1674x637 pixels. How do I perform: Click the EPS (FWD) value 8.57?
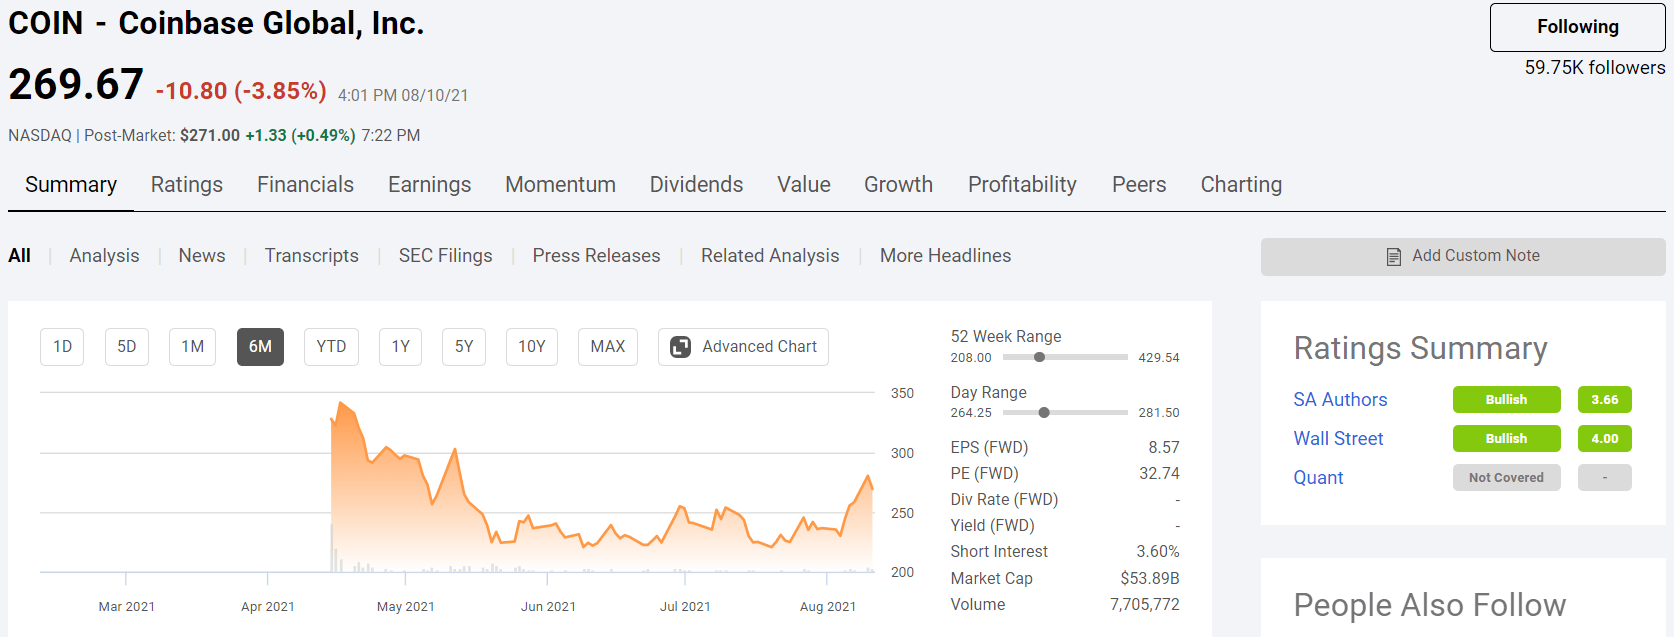click(x=1163, y=448)
